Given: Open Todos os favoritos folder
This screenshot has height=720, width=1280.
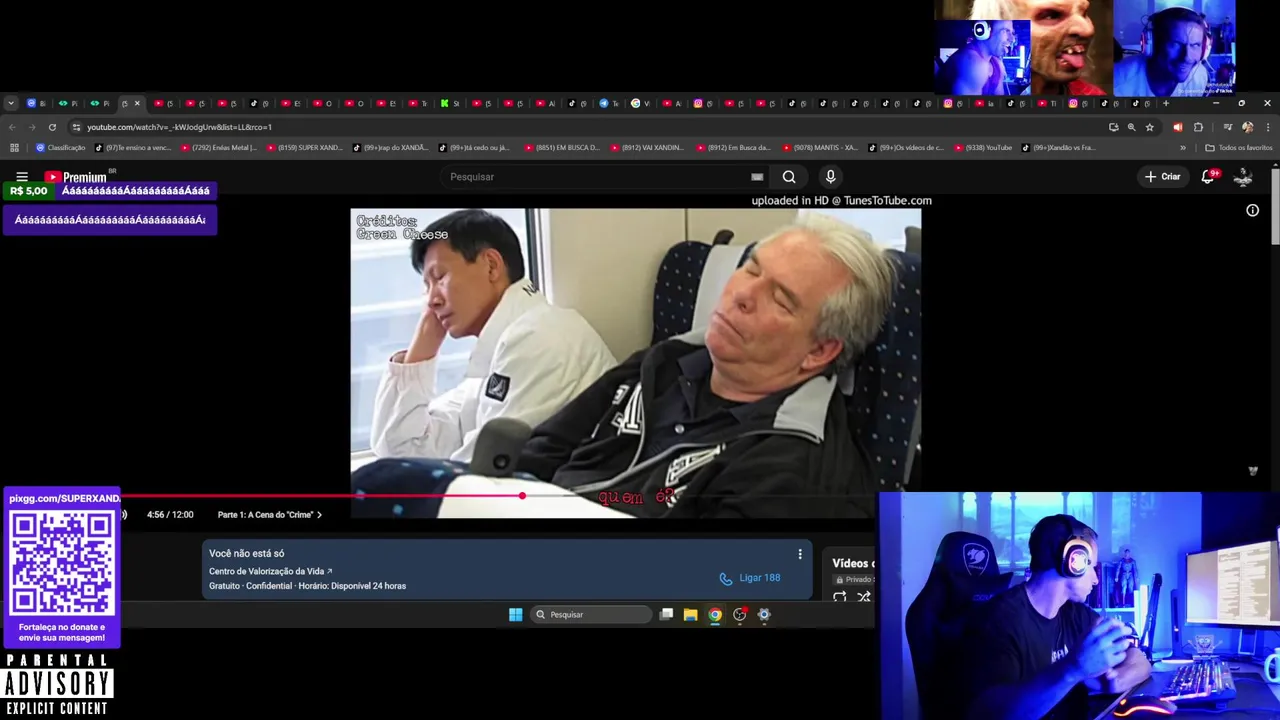Looking at the screenshot, I should [1239, 148].
